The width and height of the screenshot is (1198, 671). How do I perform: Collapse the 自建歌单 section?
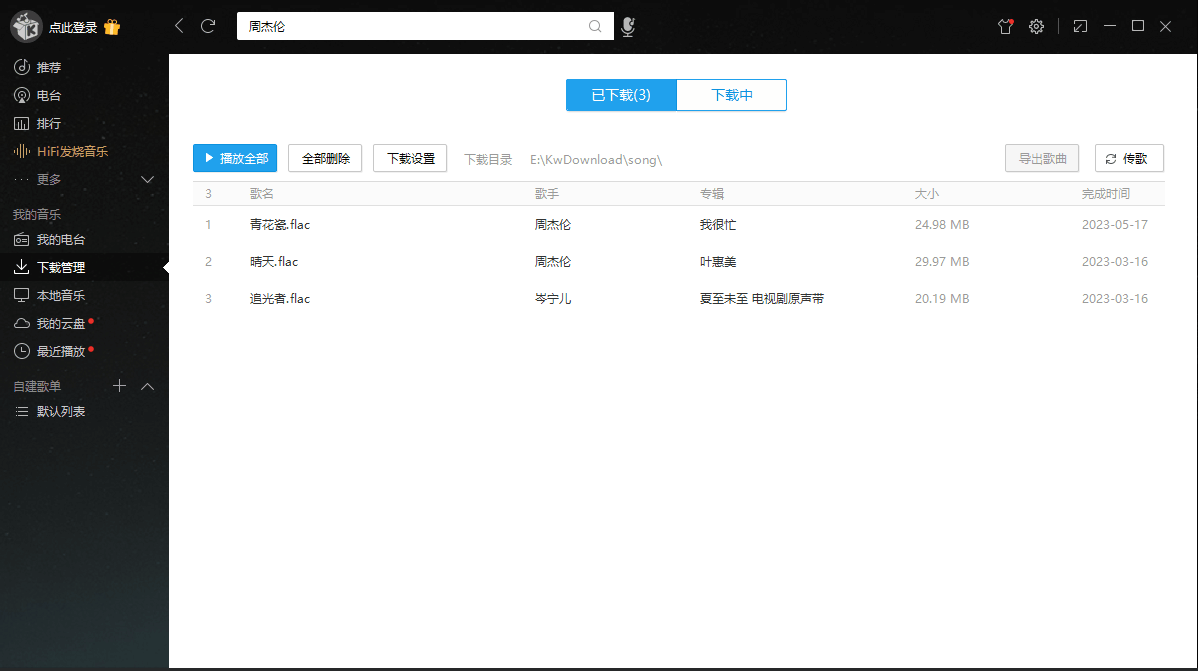[148, 386]
